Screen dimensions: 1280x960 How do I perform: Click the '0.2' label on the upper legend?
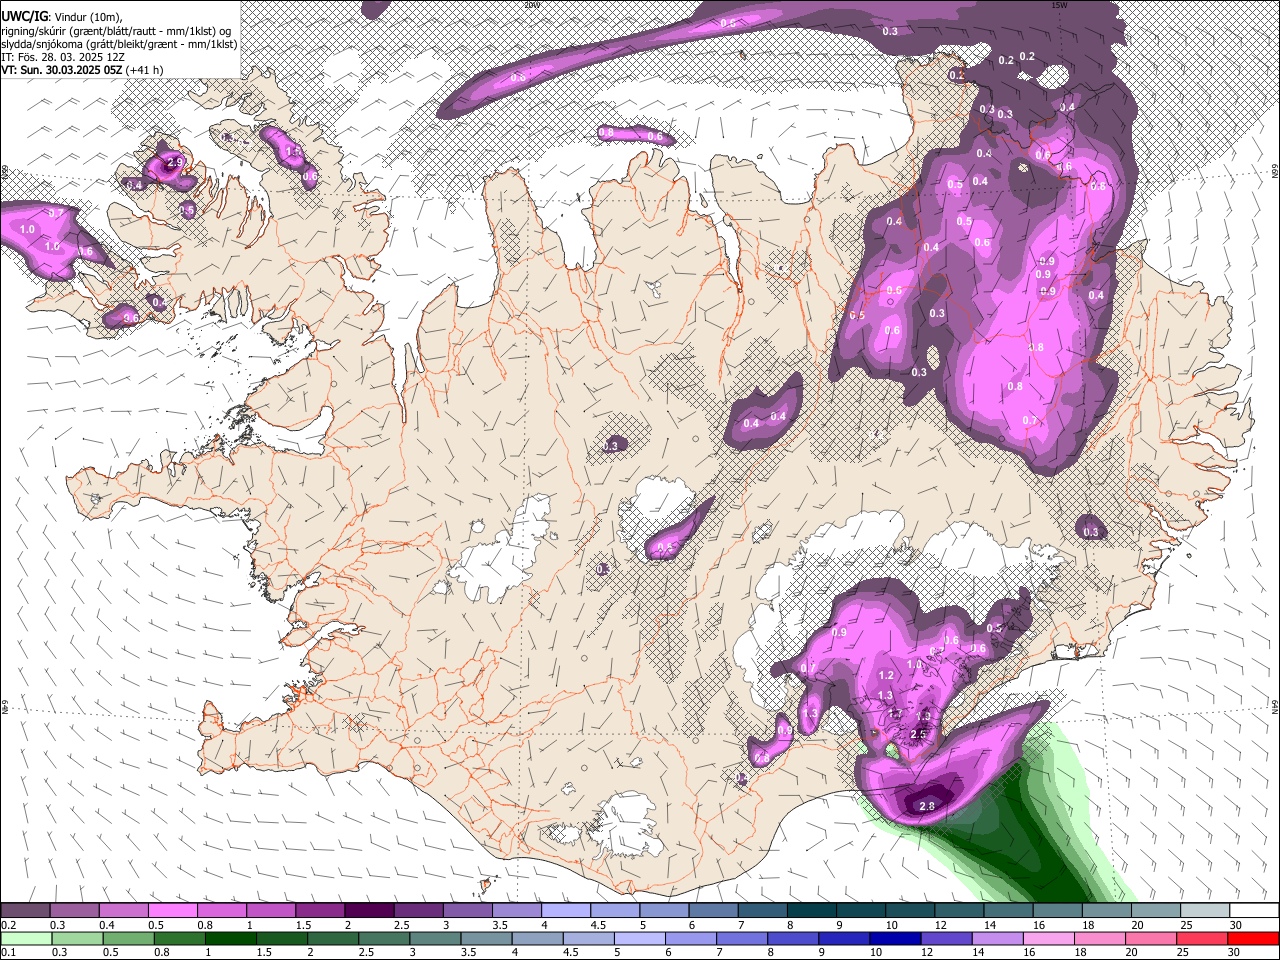(x=8, y=925)
